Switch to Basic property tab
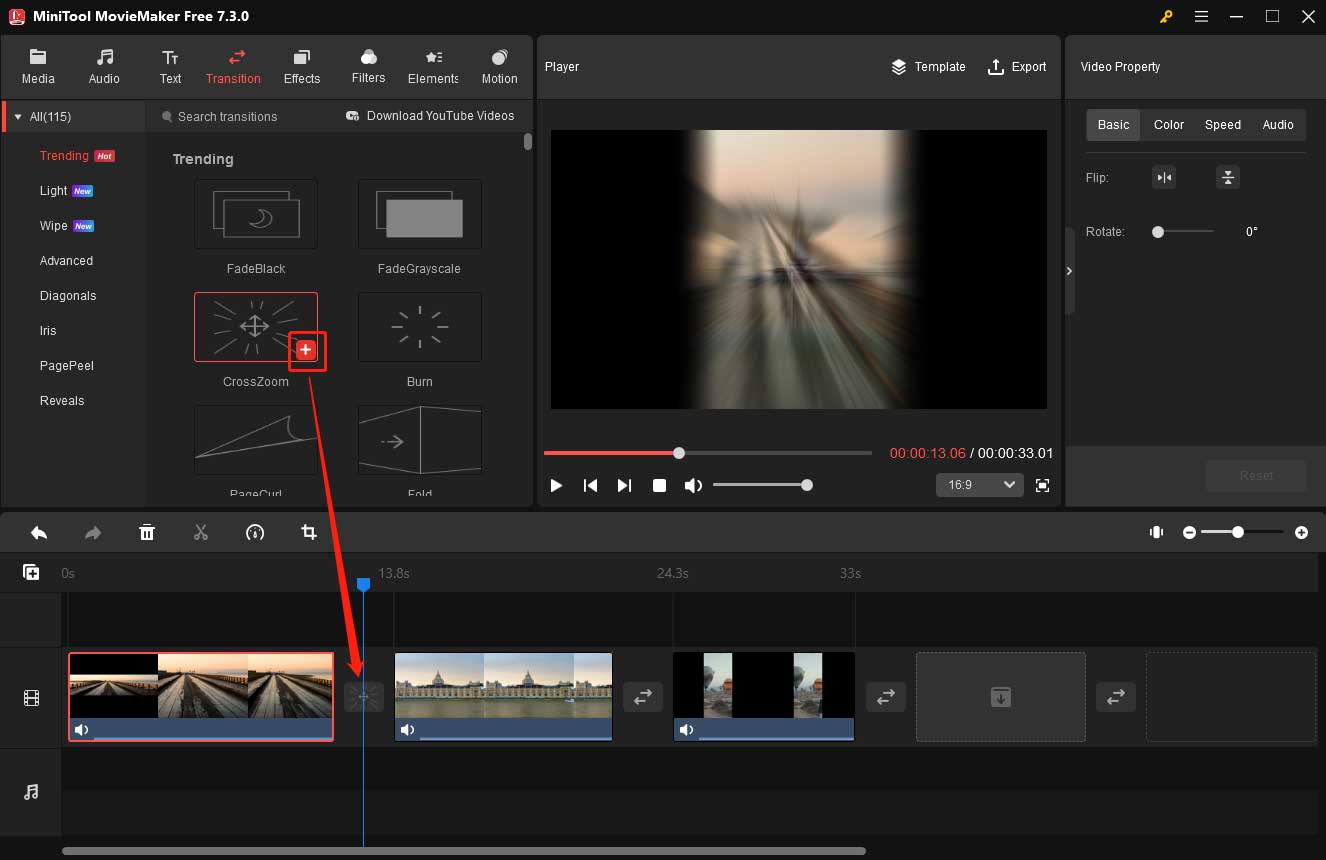The width and height of the screenshot is (1326, 860). click(x=1113, y=125)
